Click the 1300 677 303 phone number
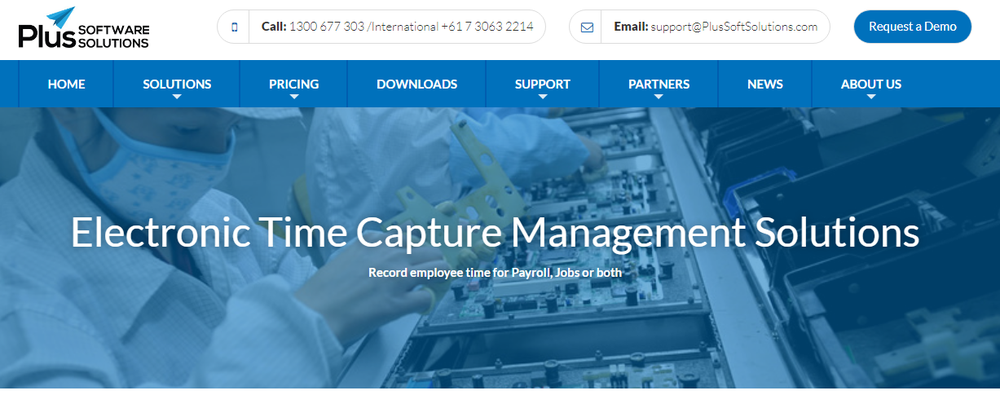This screenshot has height=420, width=1000. coord(326,27)
